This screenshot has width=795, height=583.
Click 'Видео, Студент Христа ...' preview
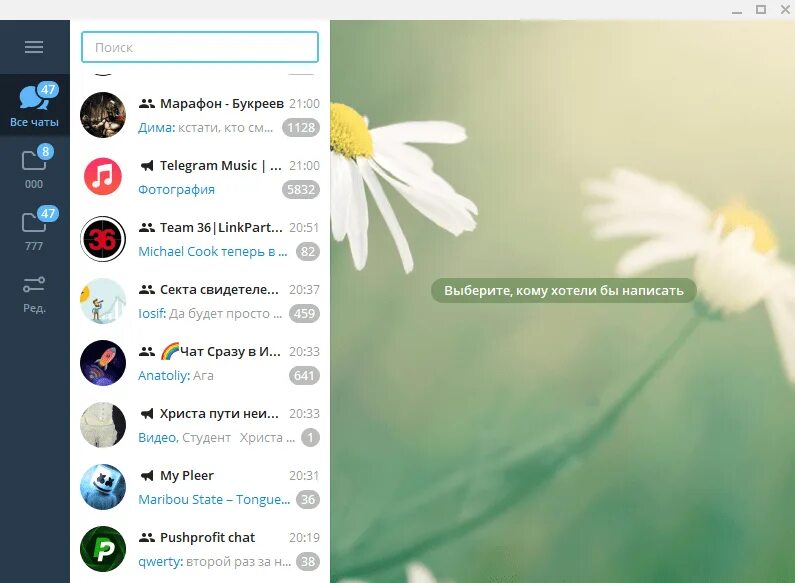click(216, 438)
